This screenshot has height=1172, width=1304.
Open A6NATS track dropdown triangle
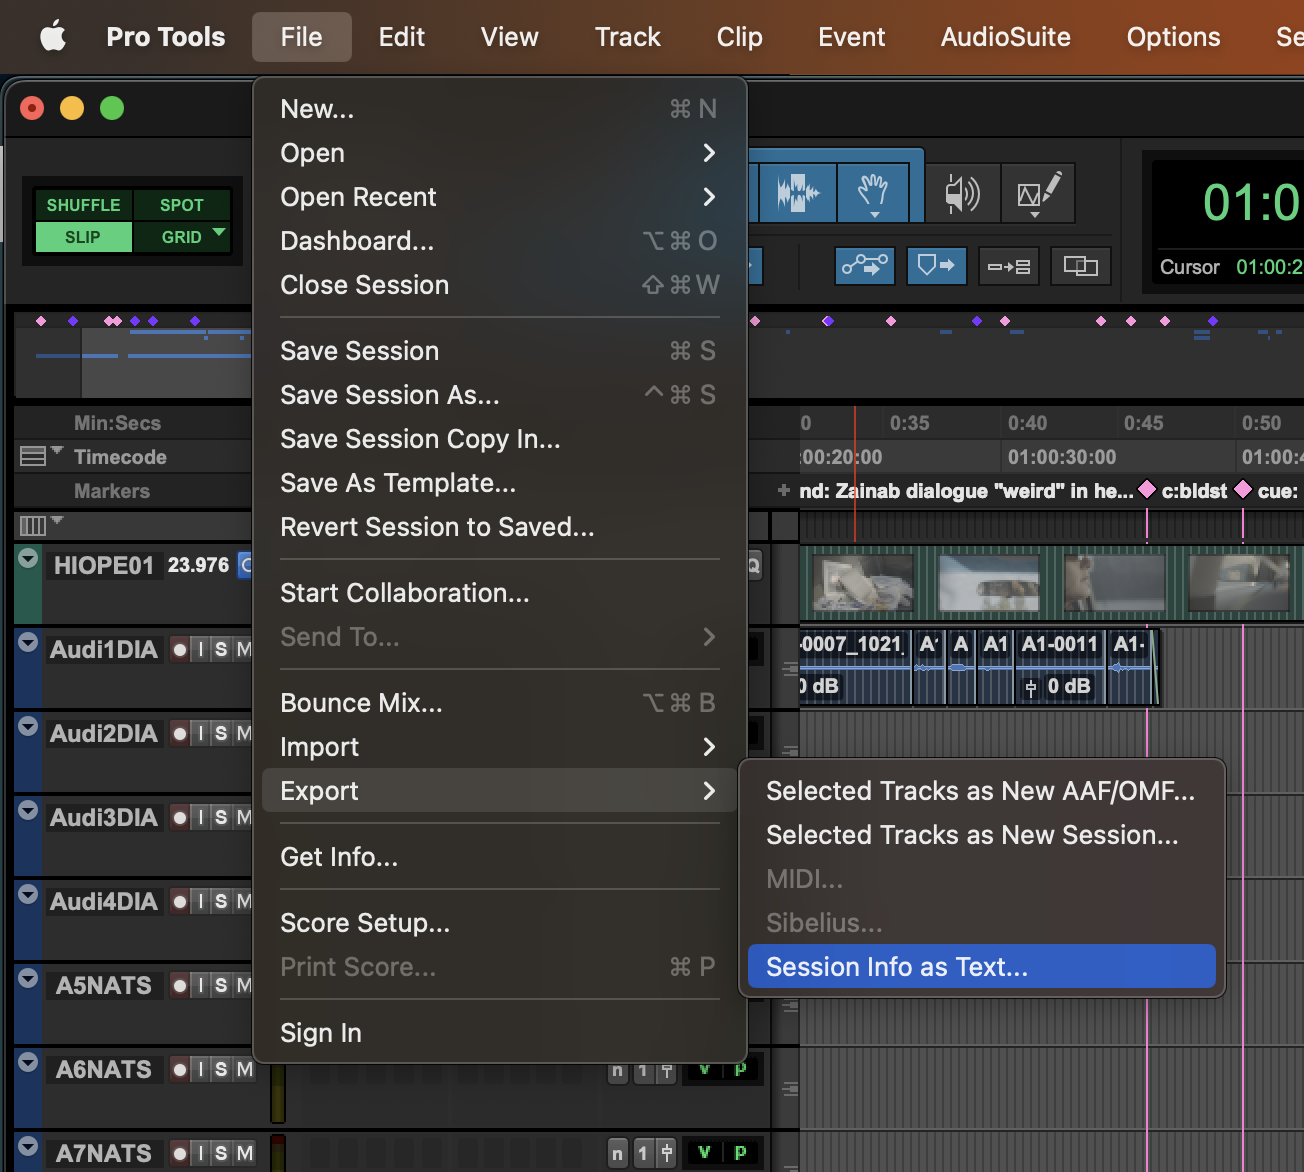tap(28, 1062)
